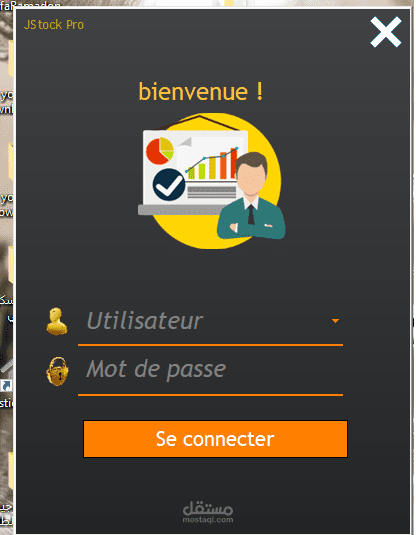416x535 pixels.
Task: Open the Utilisateur combo box field
Action: pyautogui.click(x=210, y=321)
